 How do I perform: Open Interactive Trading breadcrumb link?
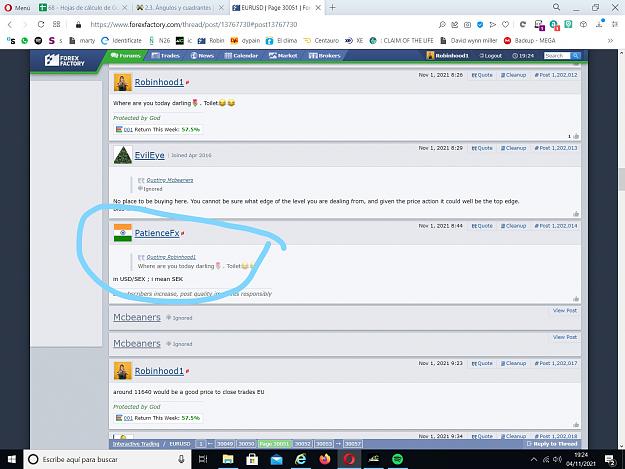point(136,444)
